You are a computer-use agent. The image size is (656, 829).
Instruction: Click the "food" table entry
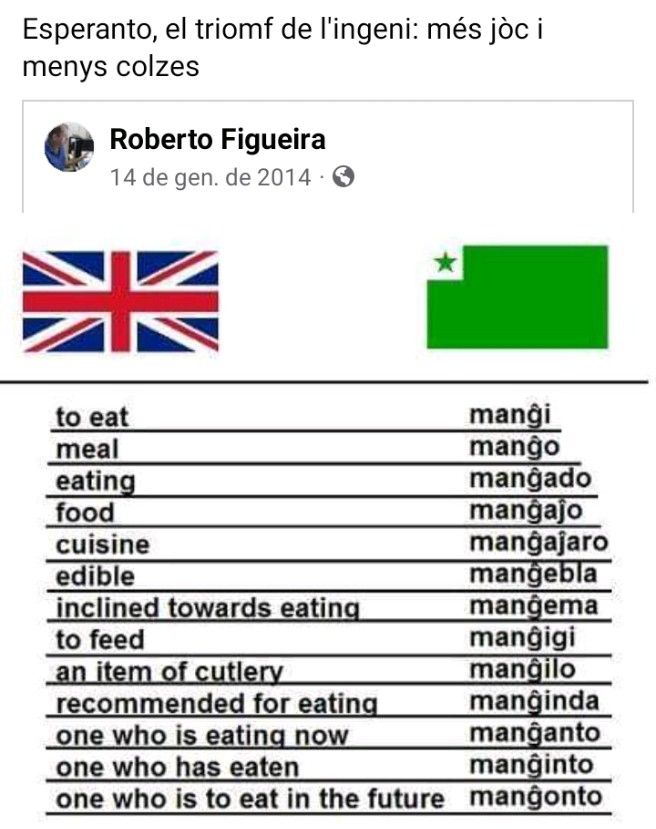[85, 513]
